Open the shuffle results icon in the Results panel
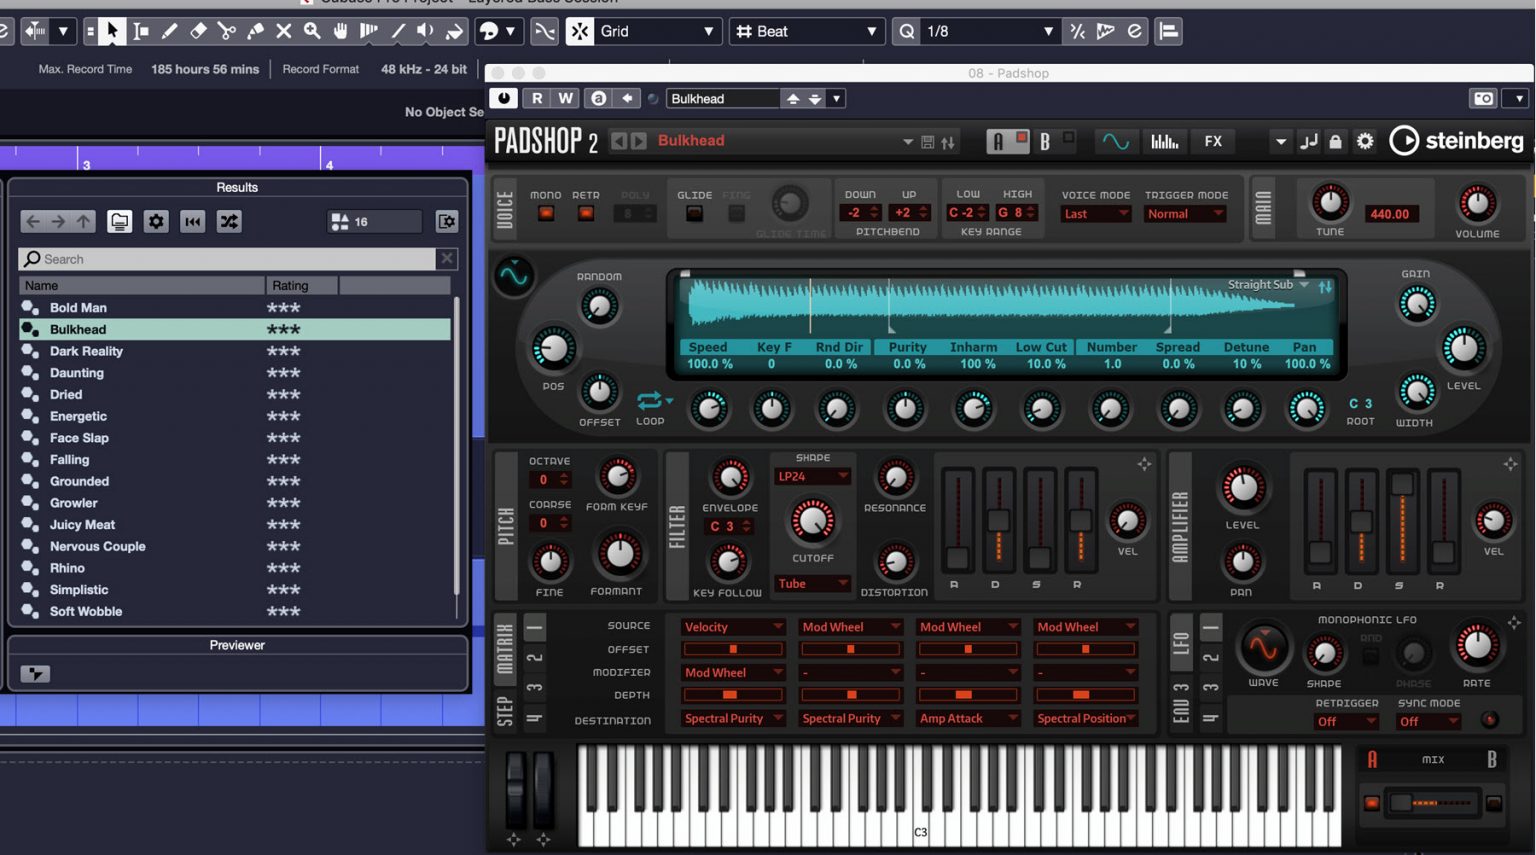1536x855 pixels. [229, 221]
